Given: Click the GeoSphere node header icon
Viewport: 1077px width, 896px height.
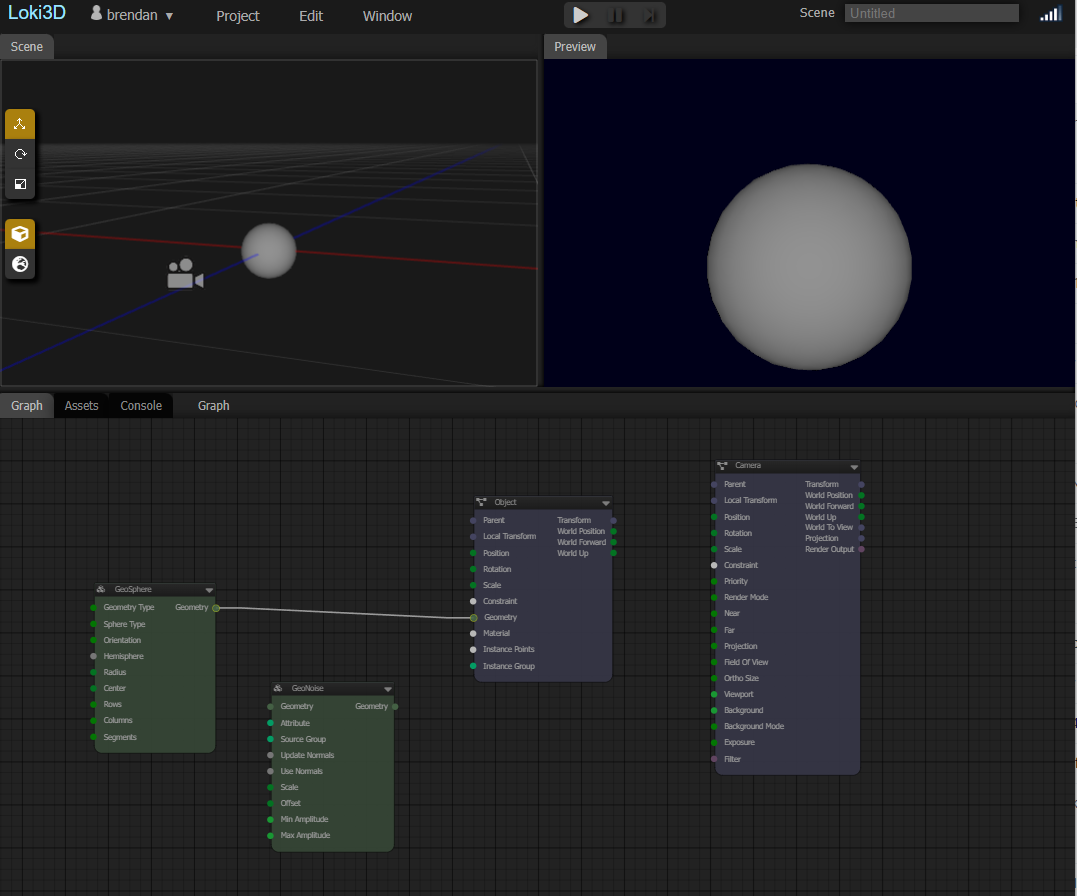Looking at the screenshot, I should (x=100, y=589).
